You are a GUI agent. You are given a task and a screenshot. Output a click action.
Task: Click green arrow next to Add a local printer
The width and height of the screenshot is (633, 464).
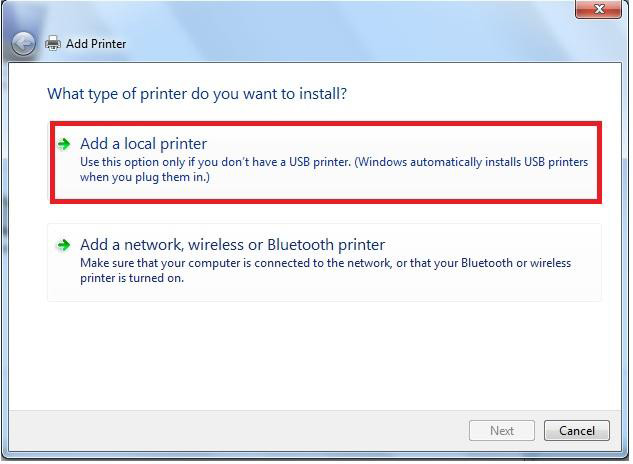tap(64, 144)
